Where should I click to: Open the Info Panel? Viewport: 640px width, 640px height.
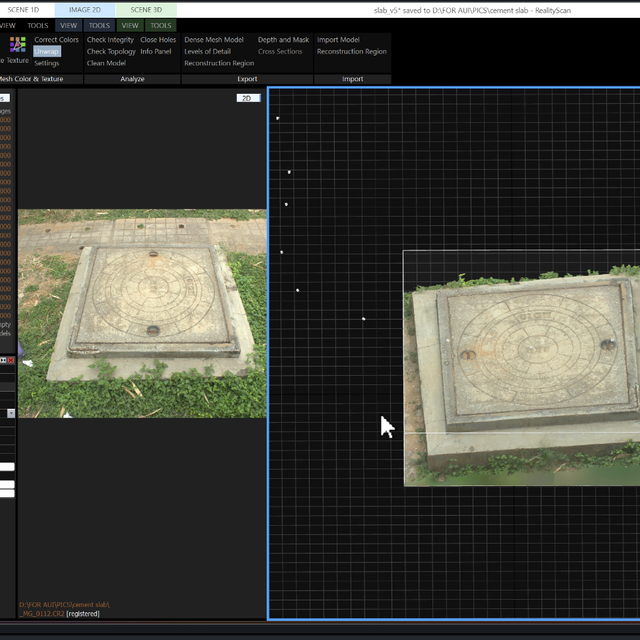coord(156,51)
